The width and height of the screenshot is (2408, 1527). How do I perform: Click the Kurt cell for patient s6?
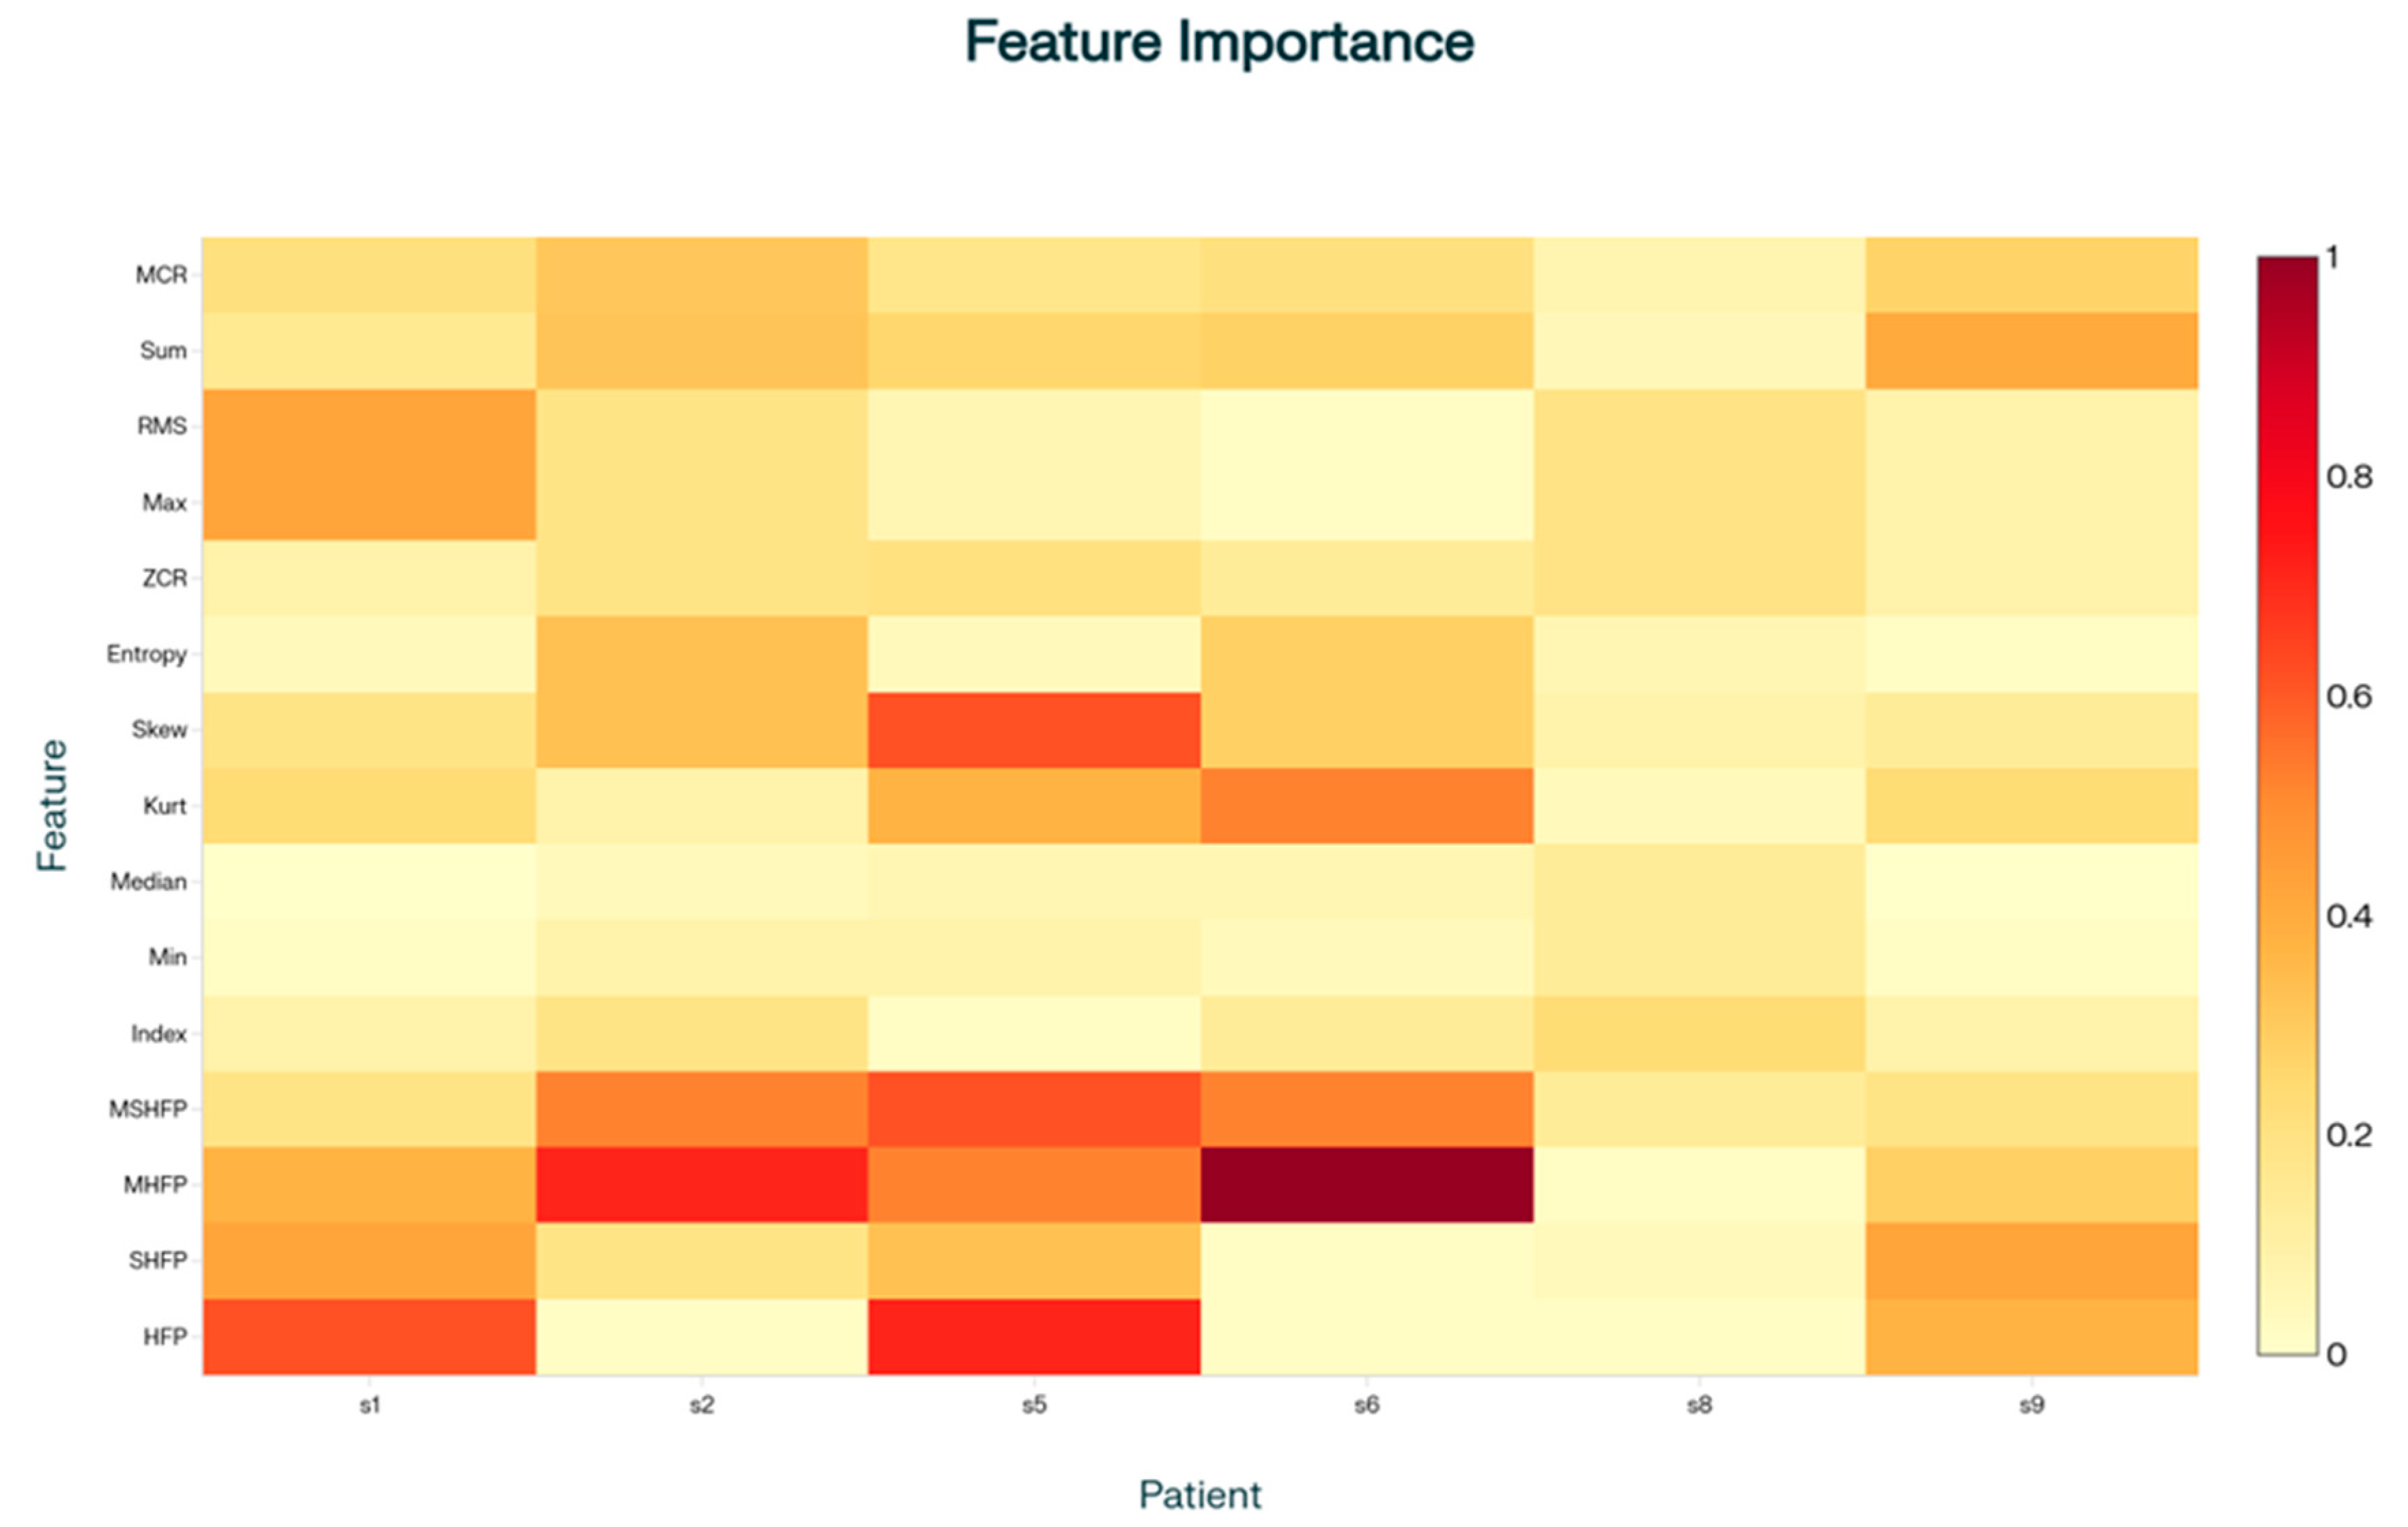1366,805
